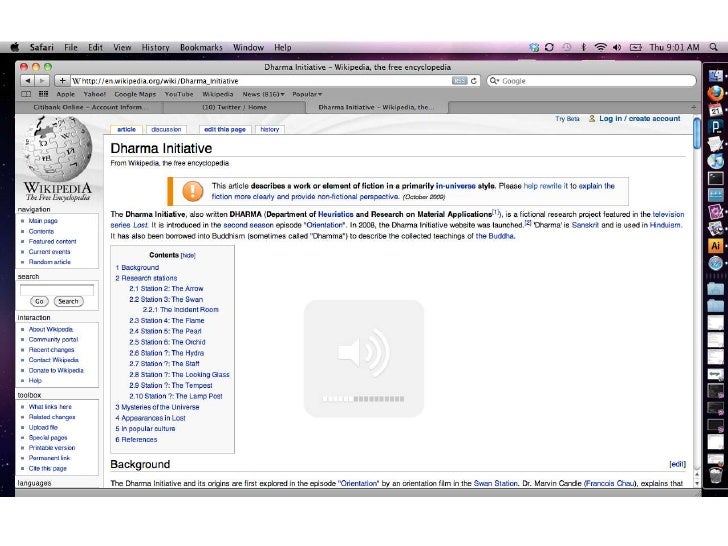The width and height of the screenshot is (728, 546).
Task: Open Terminal from the Dock
Action: [x=715, y=178]
